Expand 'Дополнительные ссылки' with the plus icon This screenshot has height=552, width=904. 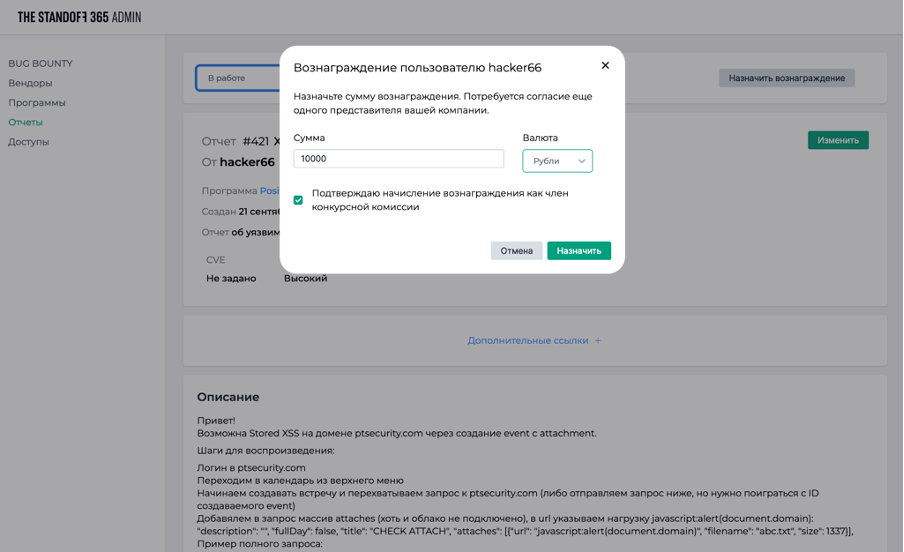click(598, 341)
